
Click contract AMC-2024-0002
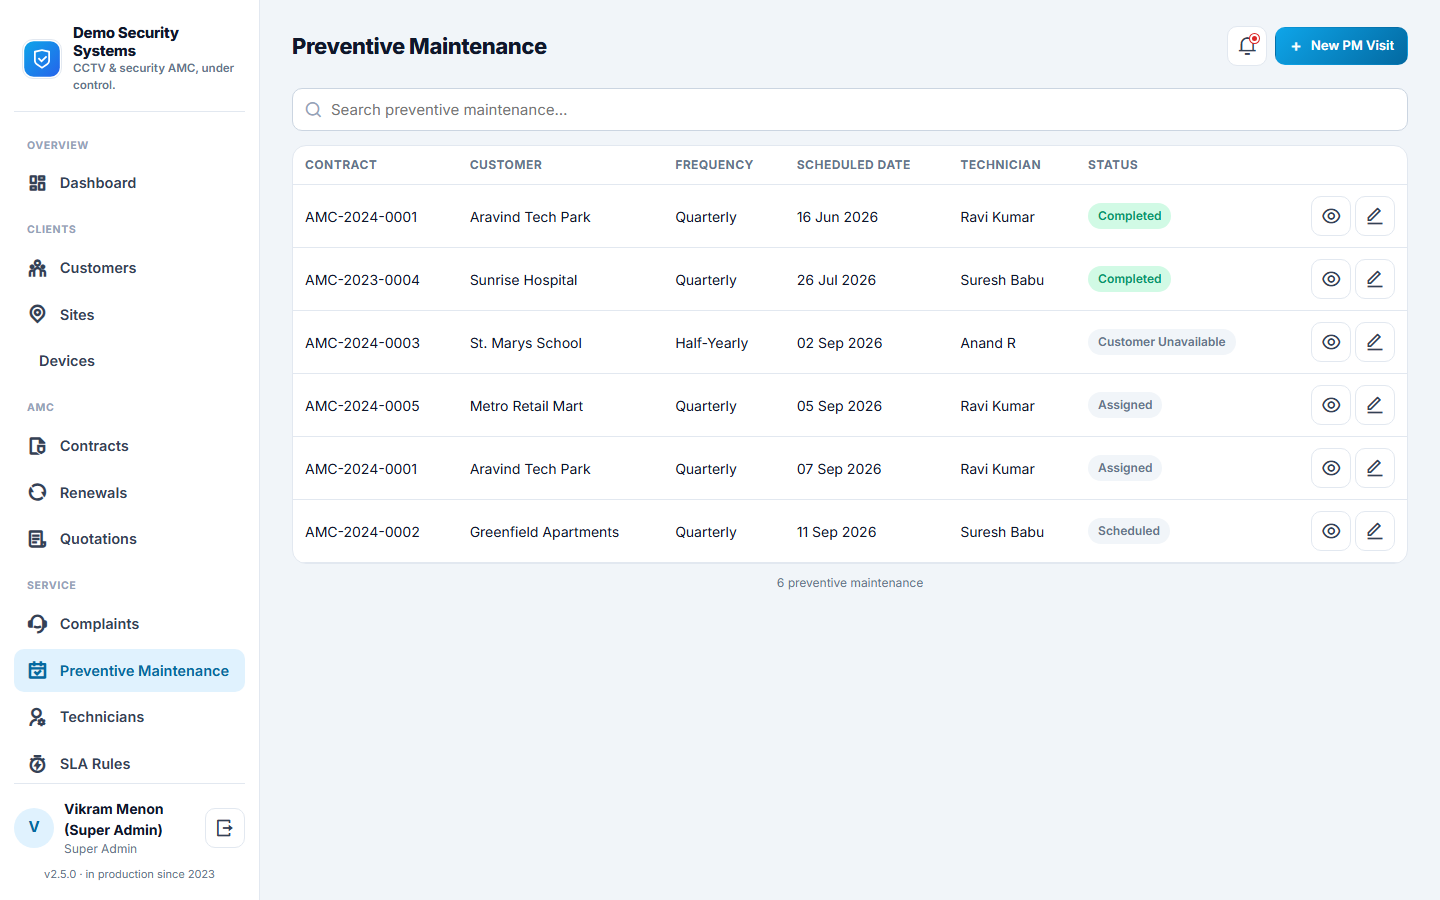[x=362, y=532]
